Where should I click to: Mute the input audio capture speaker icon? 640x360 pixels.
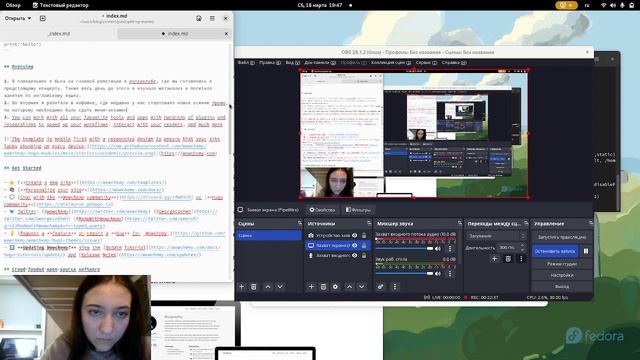438,249
